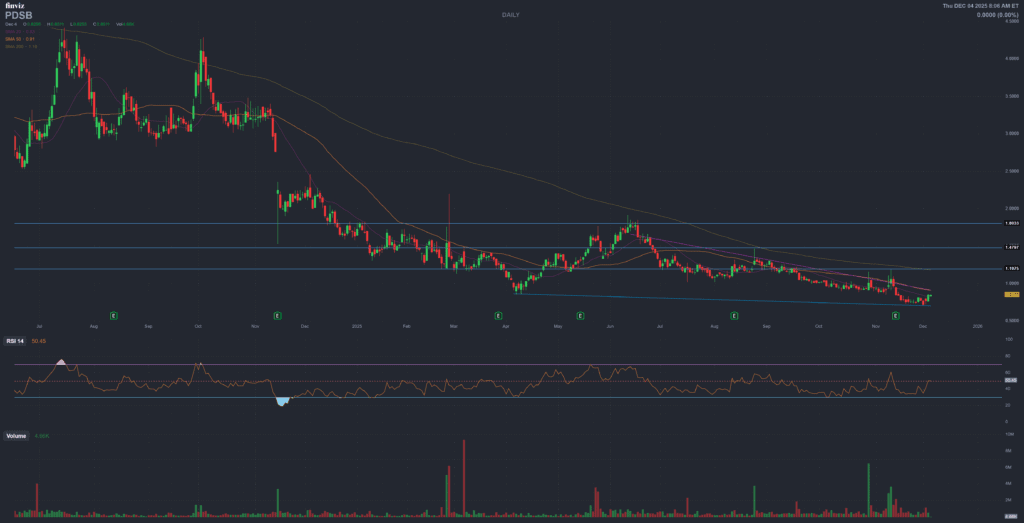Click the 1.8933 price level label
Image resolution: width=1024 pixels, height=523 pixels.
click(x=1012, y=224)
